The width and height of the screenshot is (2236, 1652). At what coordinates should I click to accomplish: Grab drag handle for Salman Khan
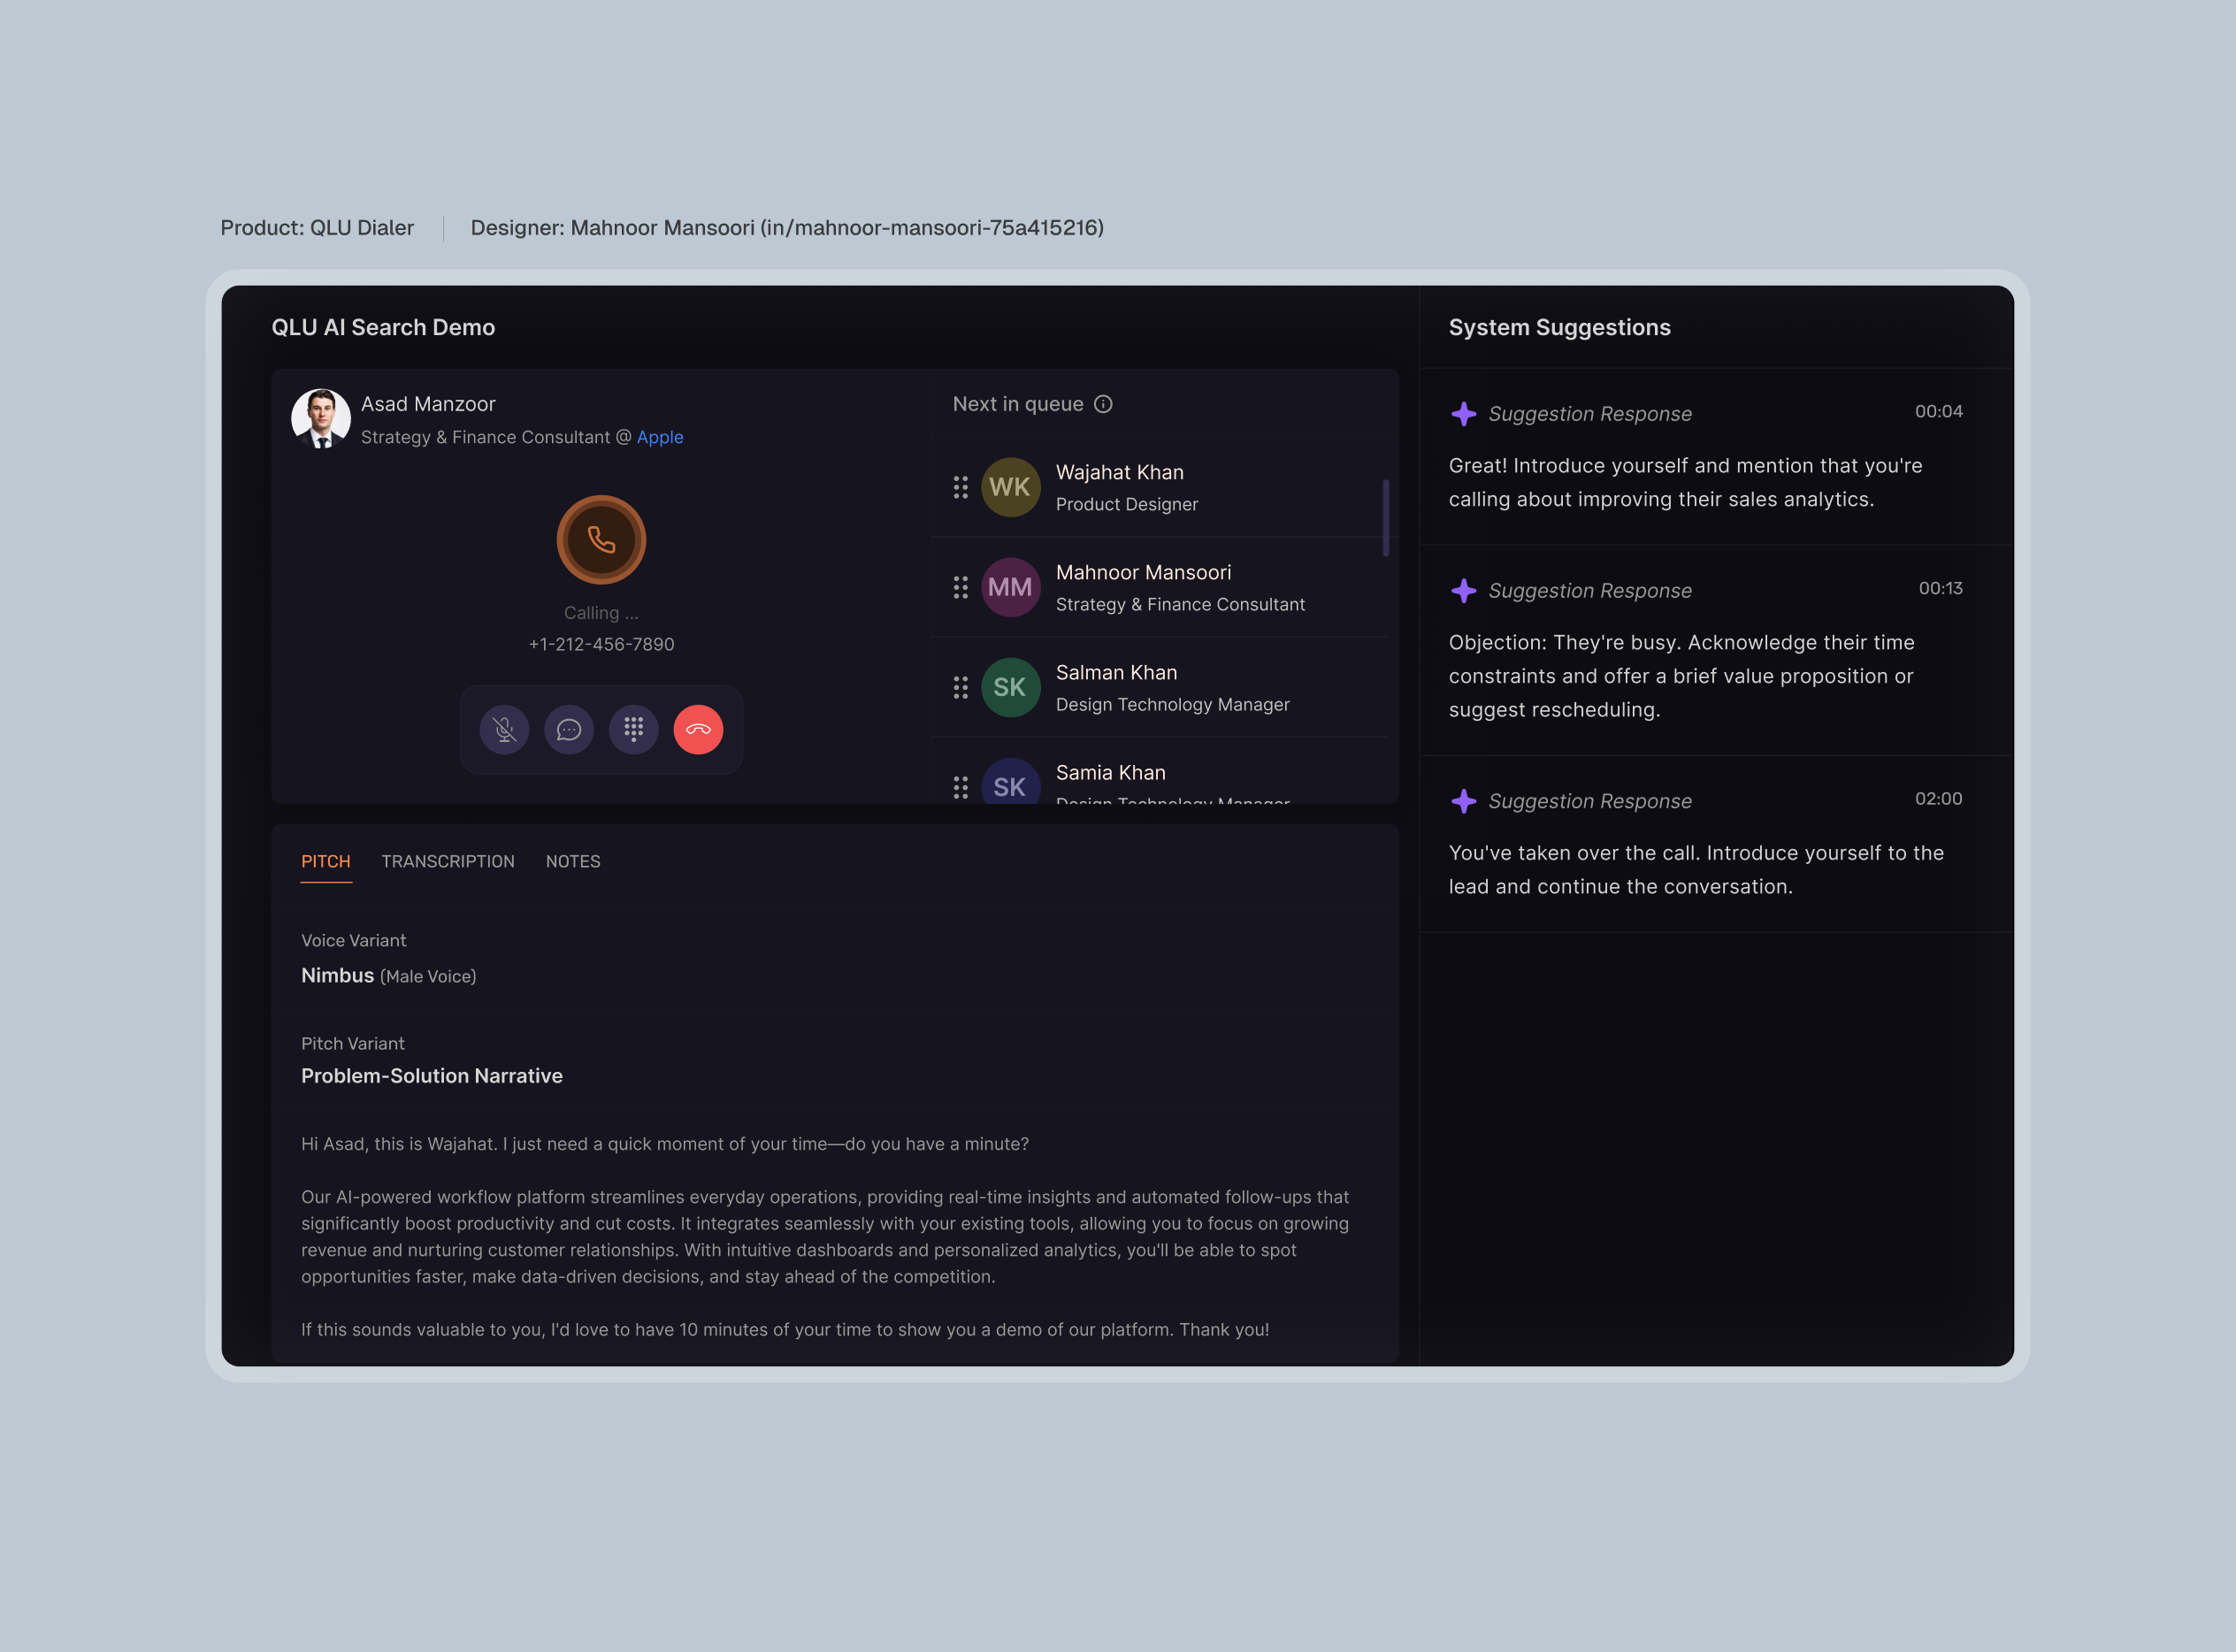pos(960,687)
